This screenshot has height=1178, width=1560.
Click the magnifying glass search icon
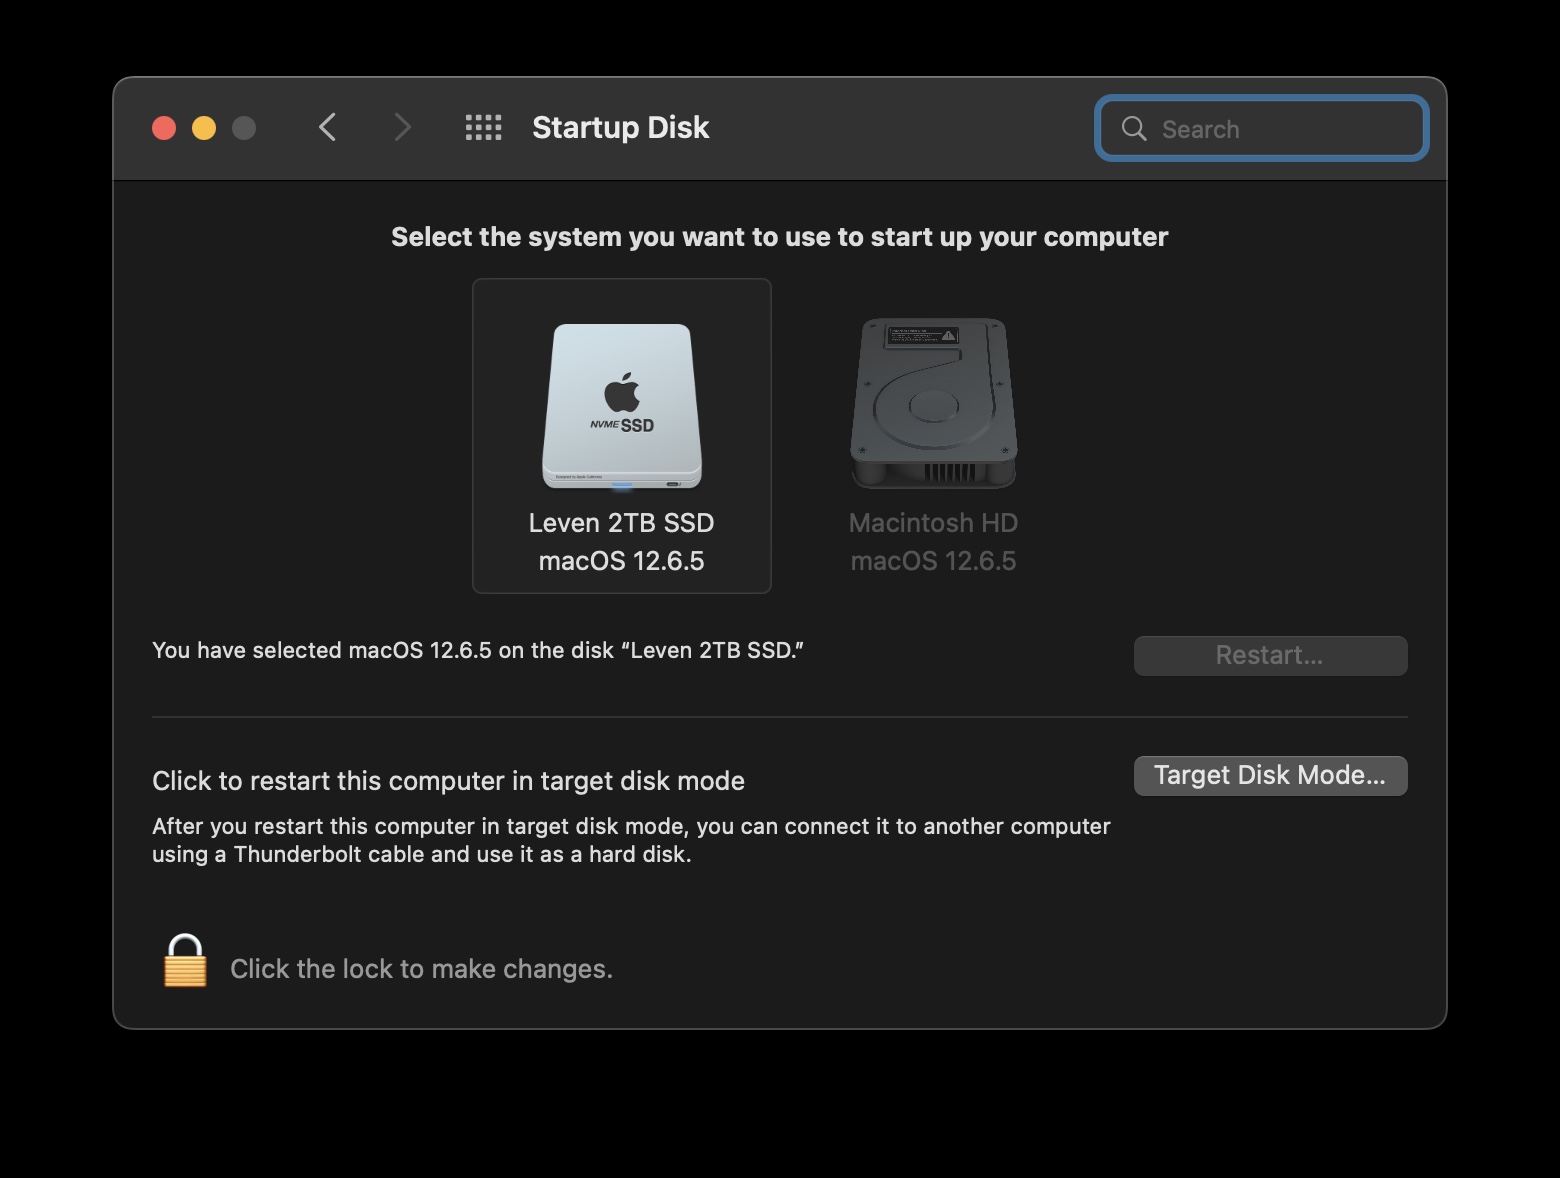click(x=1134, y=128)
